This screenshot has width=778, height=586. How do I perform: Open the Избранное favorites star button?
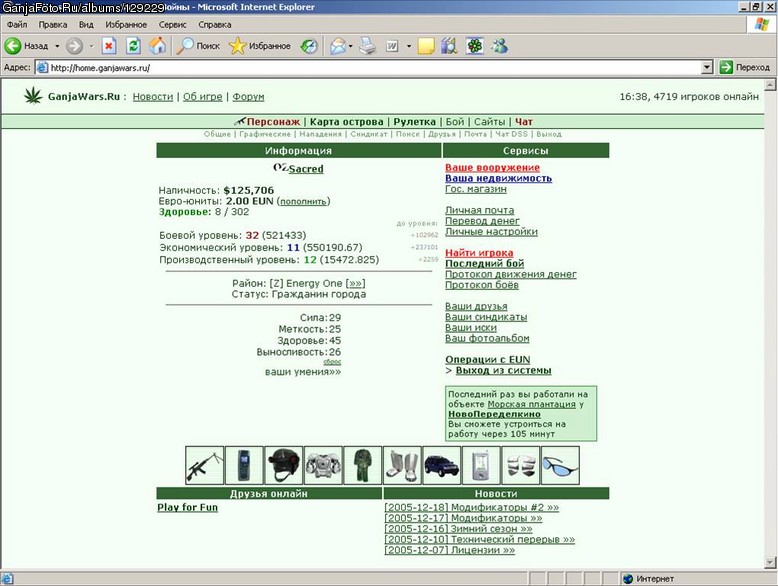click(x=259, y=46)
